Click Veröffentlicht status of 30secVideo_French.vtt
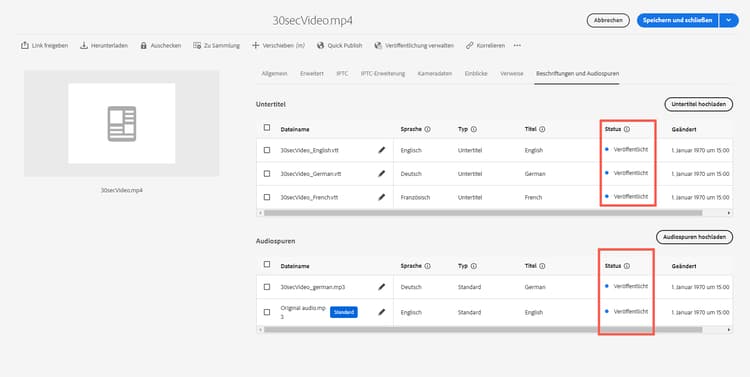The width and height of the screenshot is (750, 377). (630, 197)
